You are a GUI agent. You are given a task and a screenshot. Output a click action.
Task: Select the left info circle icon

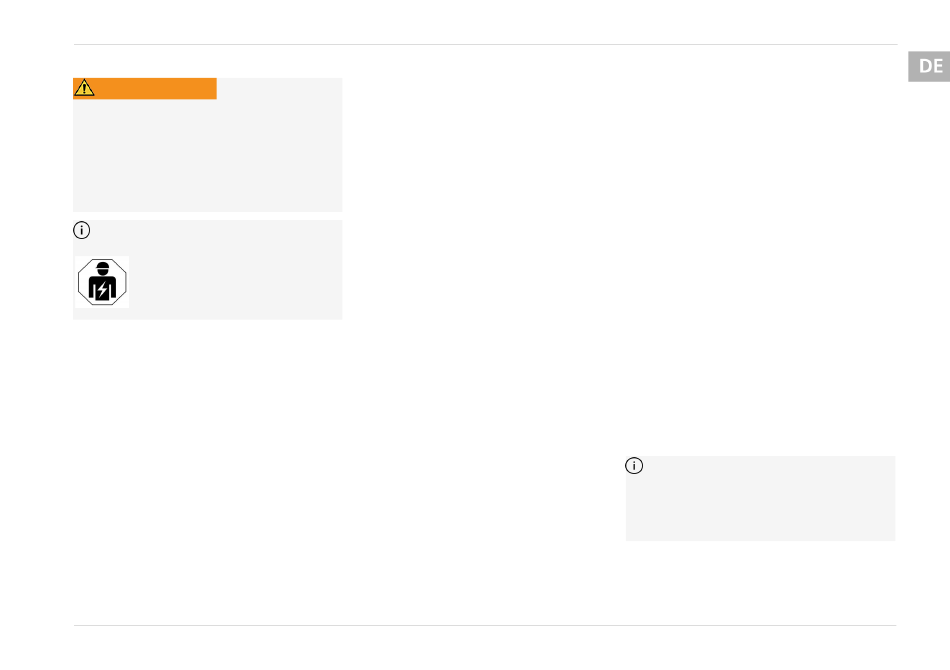(x=82, y=230)
